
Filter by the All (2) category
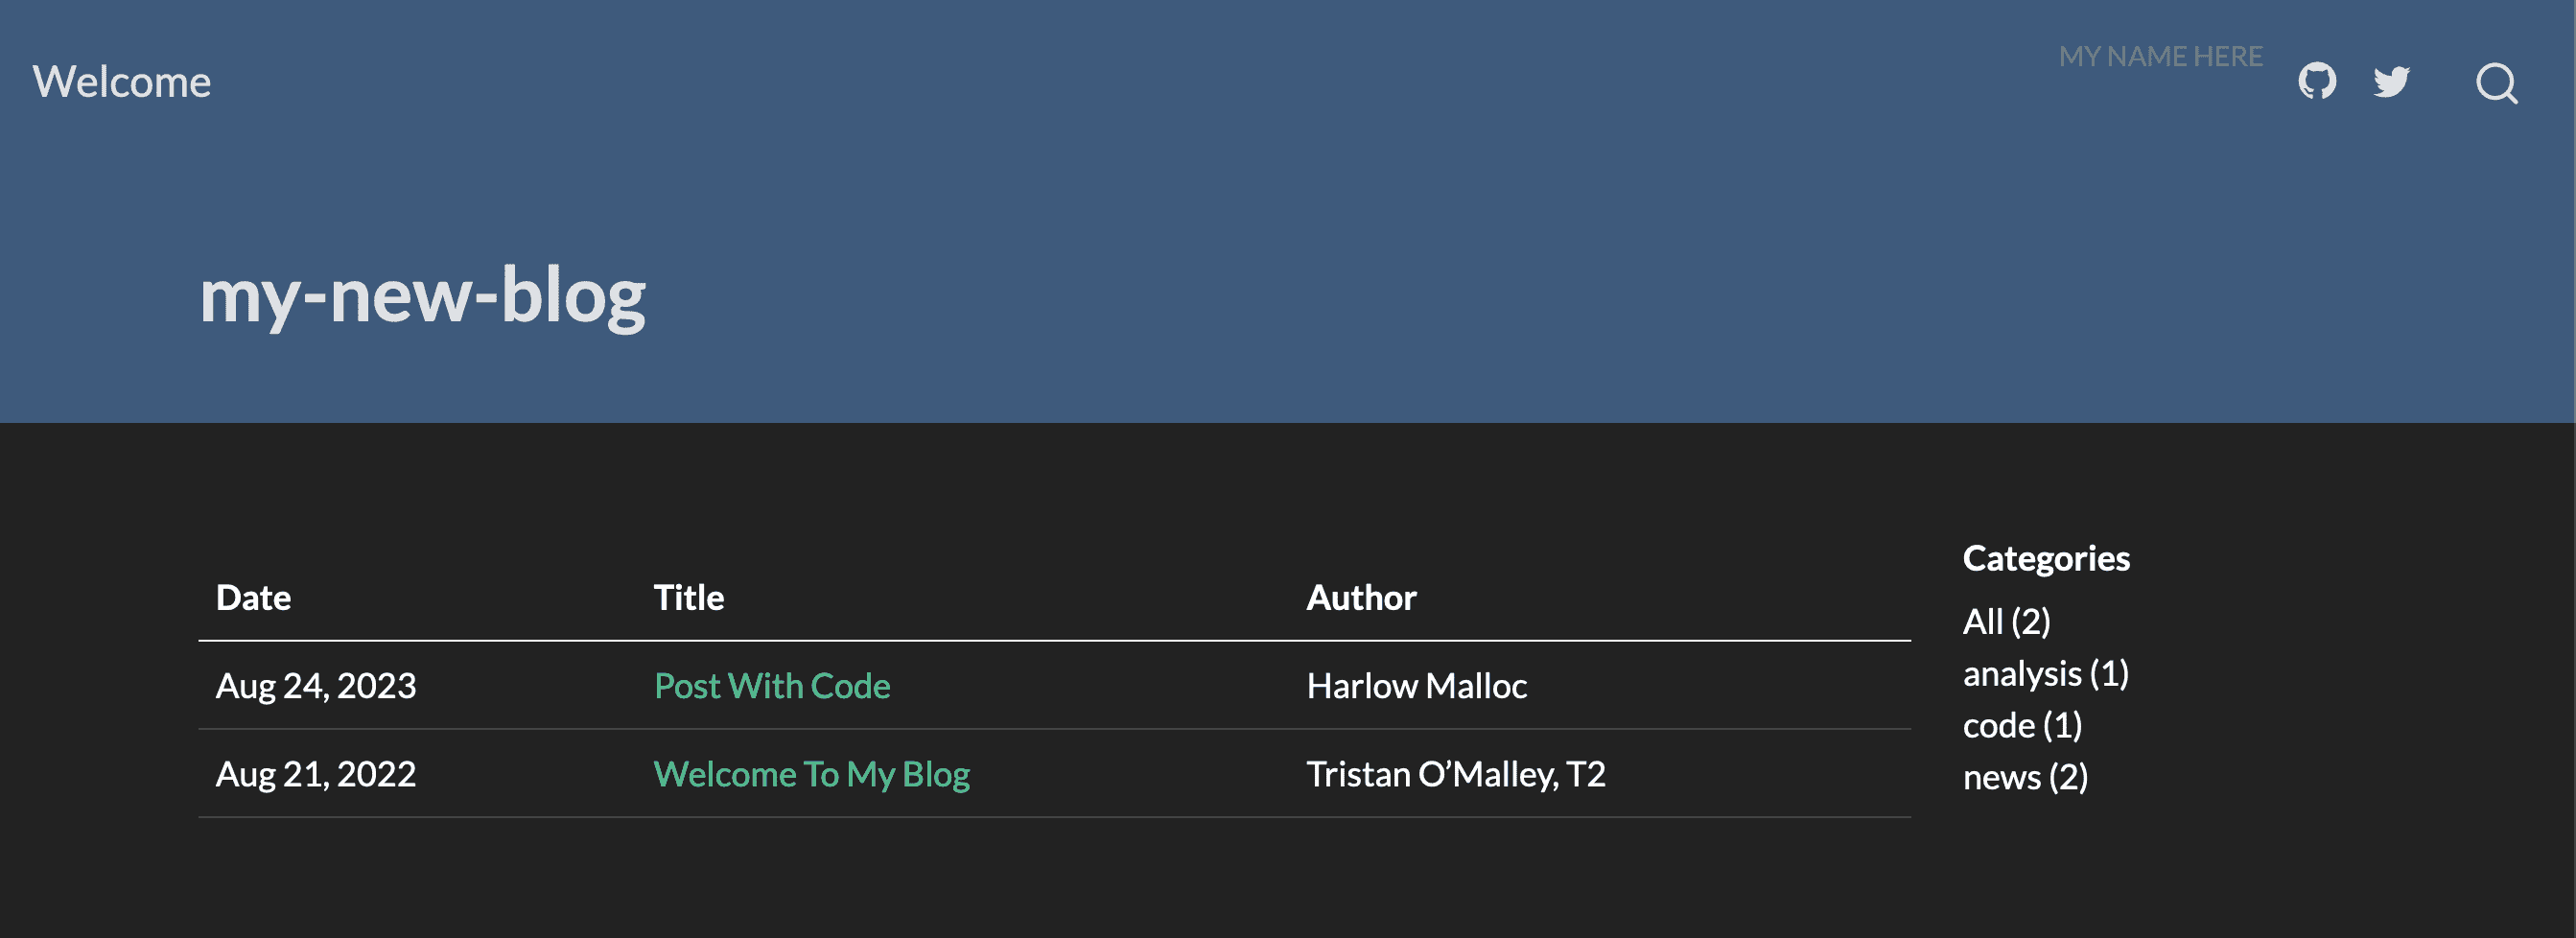click(2006, 621)
